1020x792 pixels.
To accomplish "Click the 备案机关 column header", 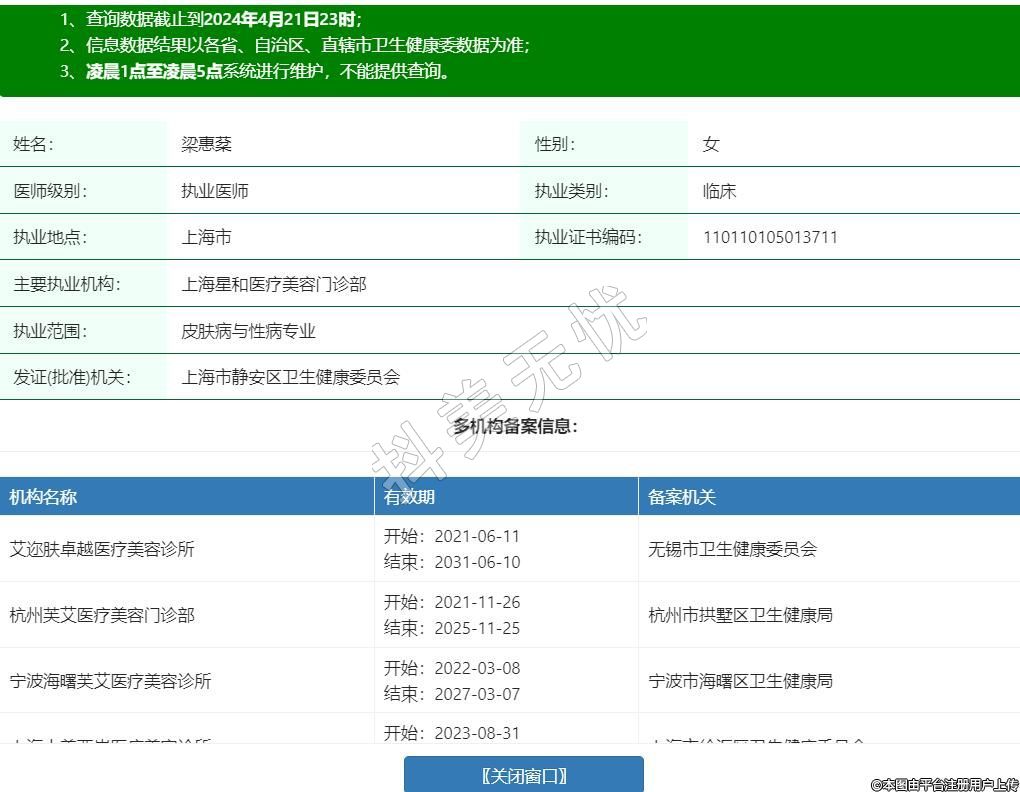I will pos(682,497).
